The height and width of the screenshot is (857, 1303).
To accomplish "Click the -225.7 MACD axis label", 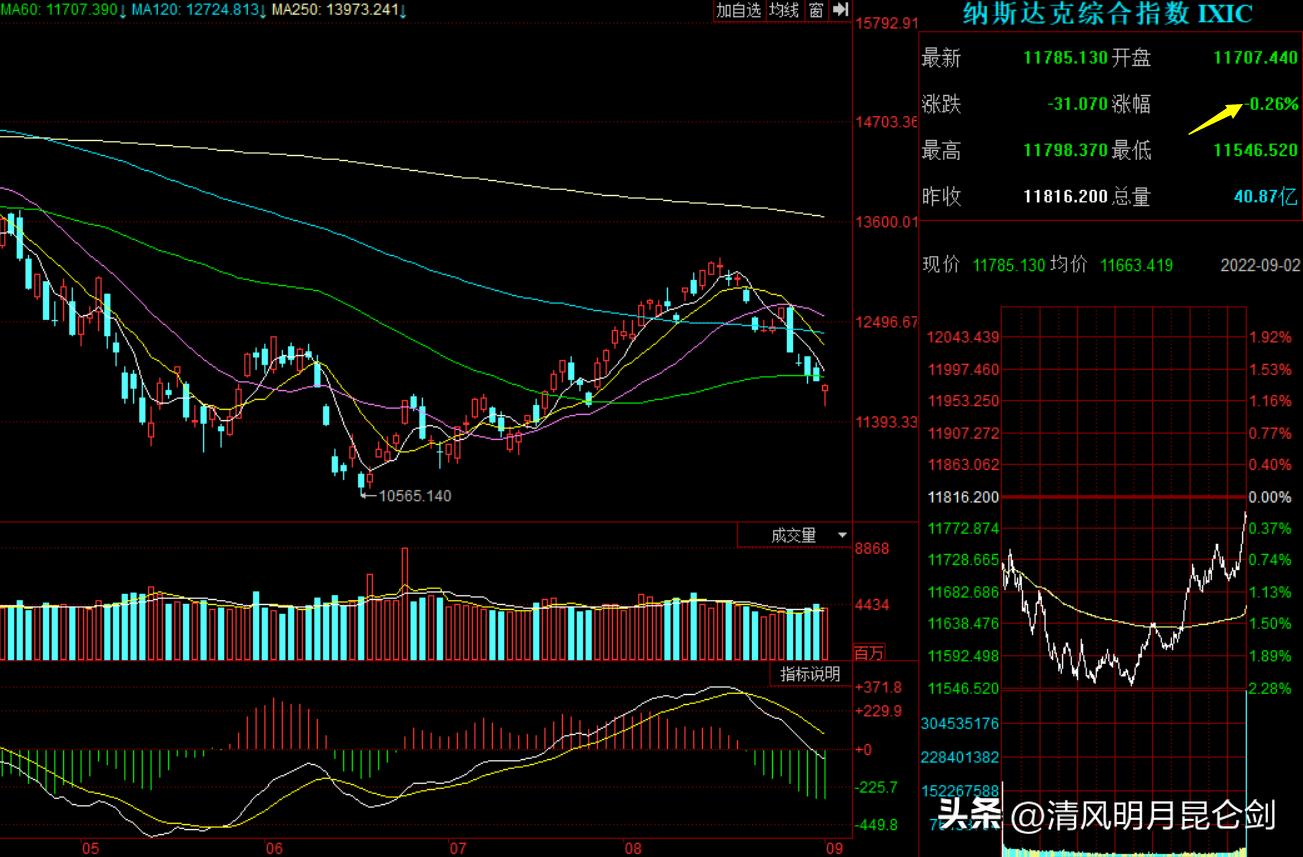I will [877, 787].
